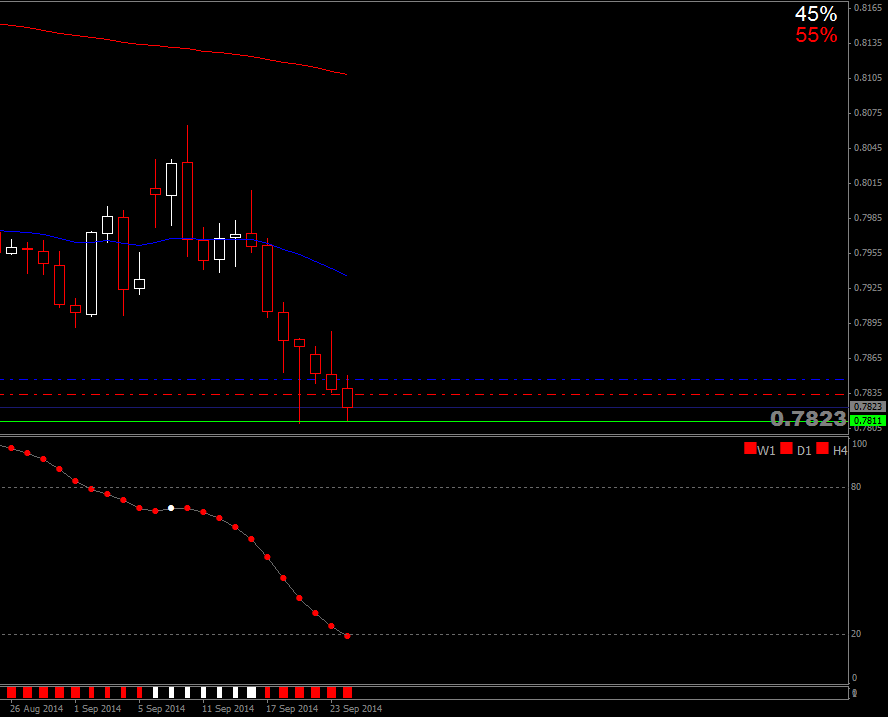
Task: Click the oscillator 80 level label
Action: [856, 487]
